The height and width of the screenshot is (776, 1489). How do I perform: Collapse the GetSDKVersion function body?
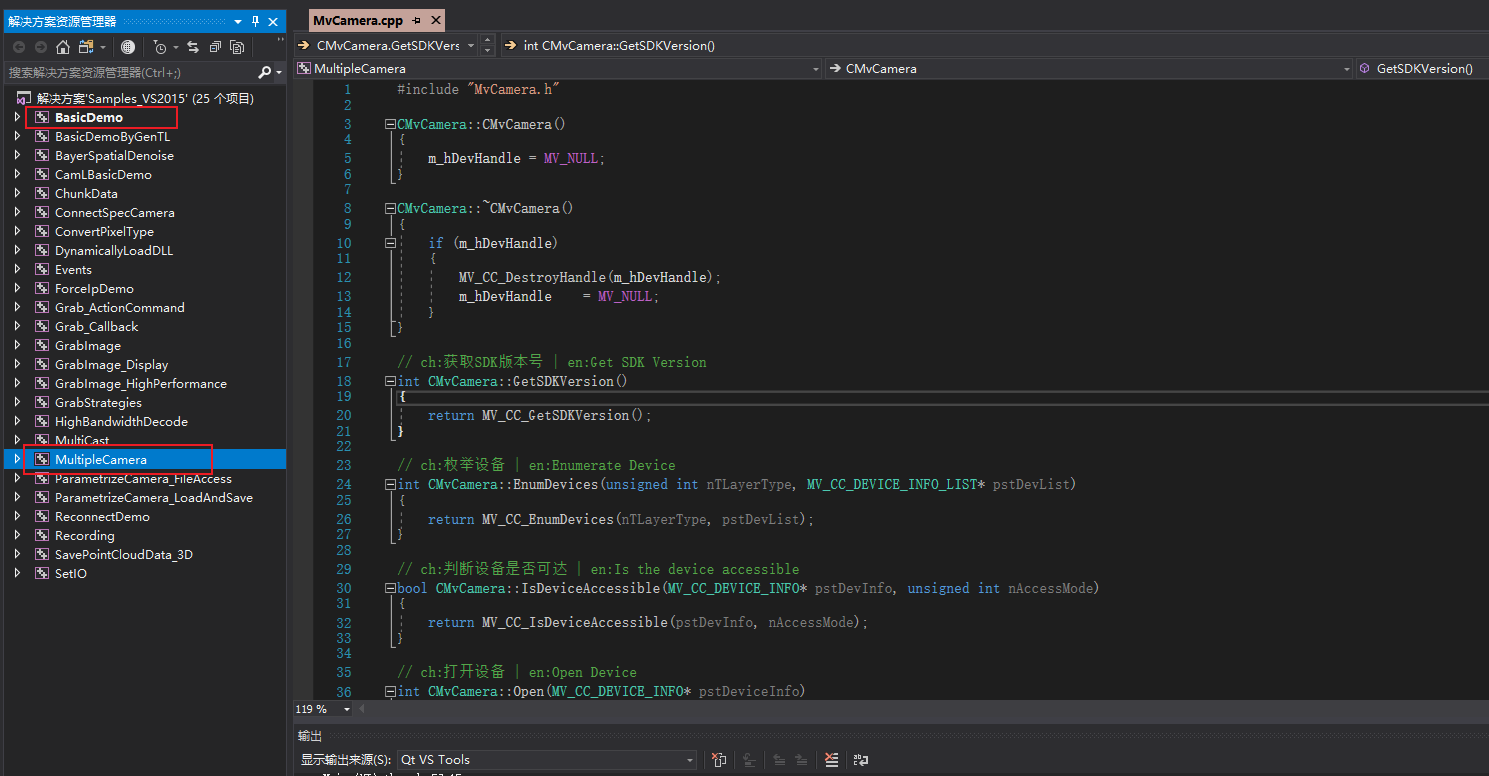coord(390,381)
